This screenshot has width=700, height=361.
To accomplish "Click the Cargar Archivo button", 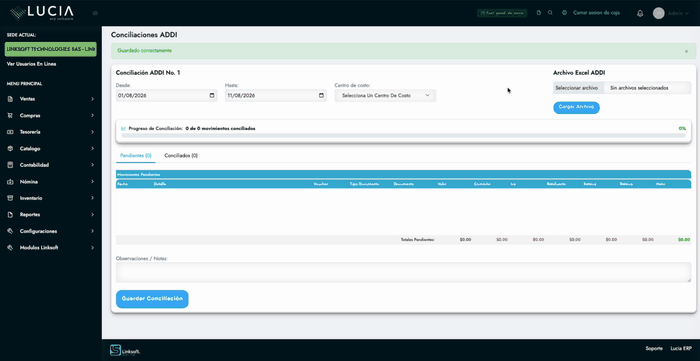I will click(576, 108).
